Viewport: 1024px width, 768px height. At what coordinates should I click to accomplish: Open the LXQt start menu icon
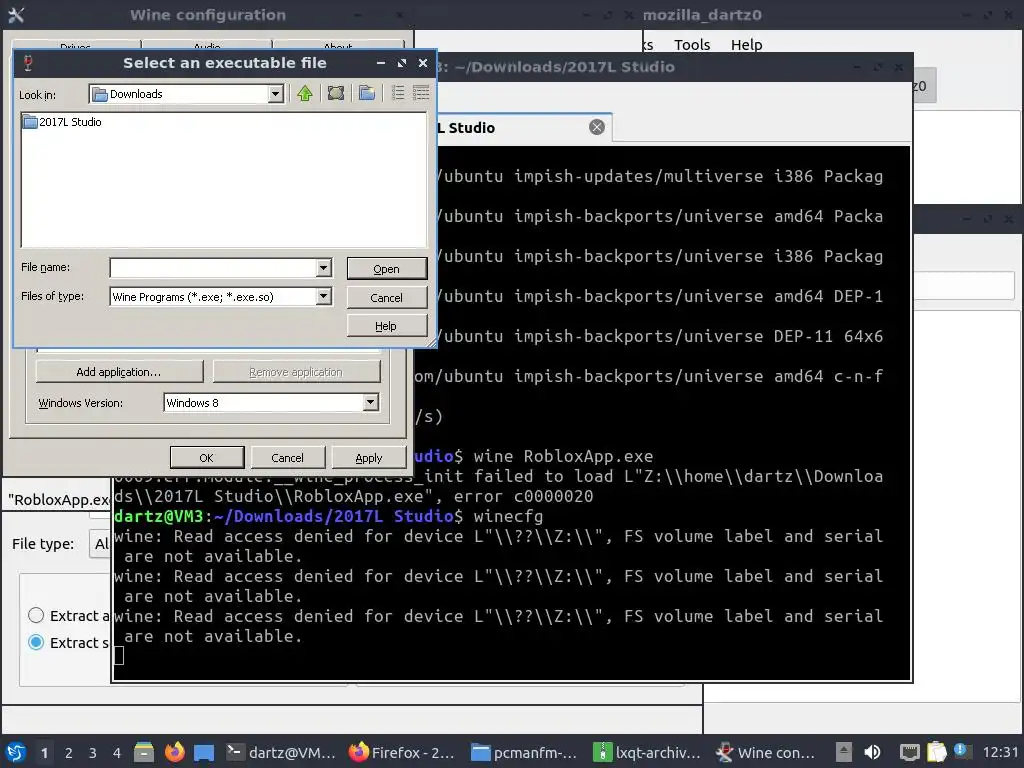click(x=16, y=752)
